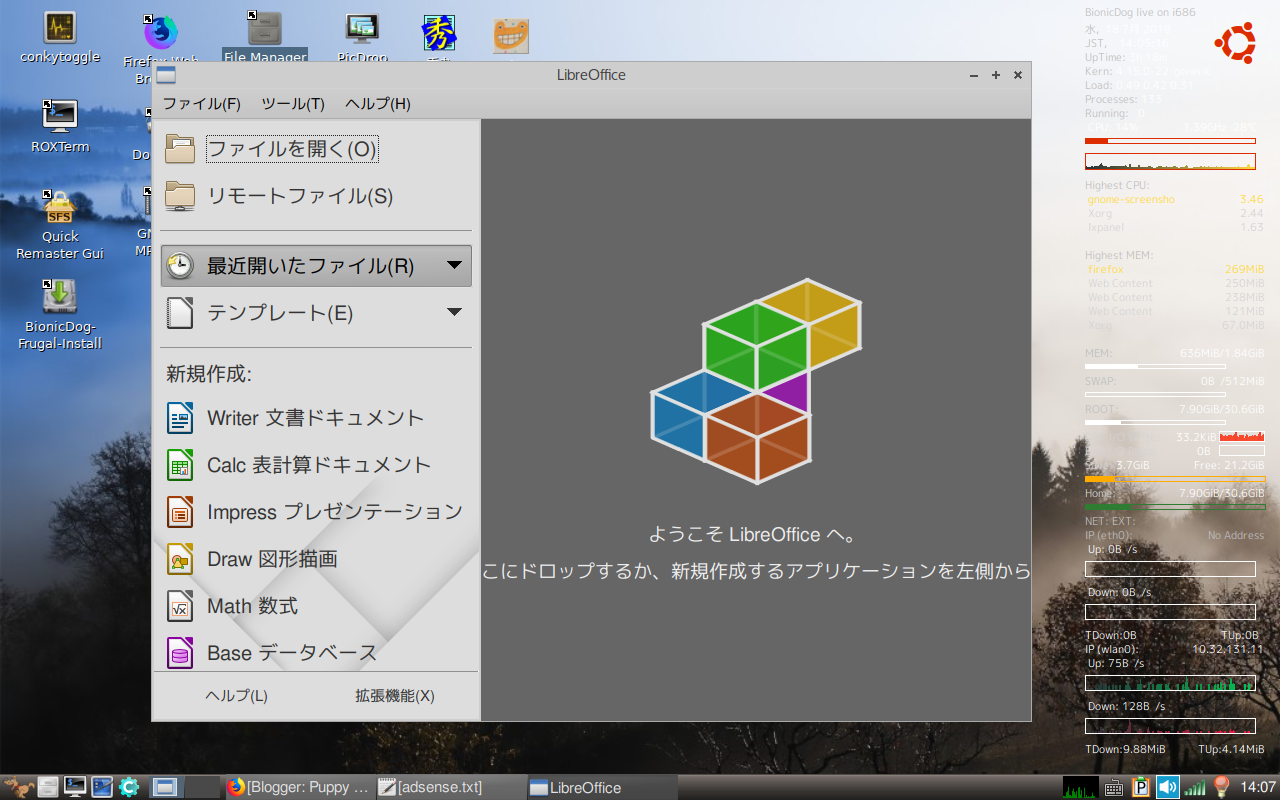Open the clipboard manager P icon in the tray
Viewport: 1280px width, 800px height.
click(1141, 787)
